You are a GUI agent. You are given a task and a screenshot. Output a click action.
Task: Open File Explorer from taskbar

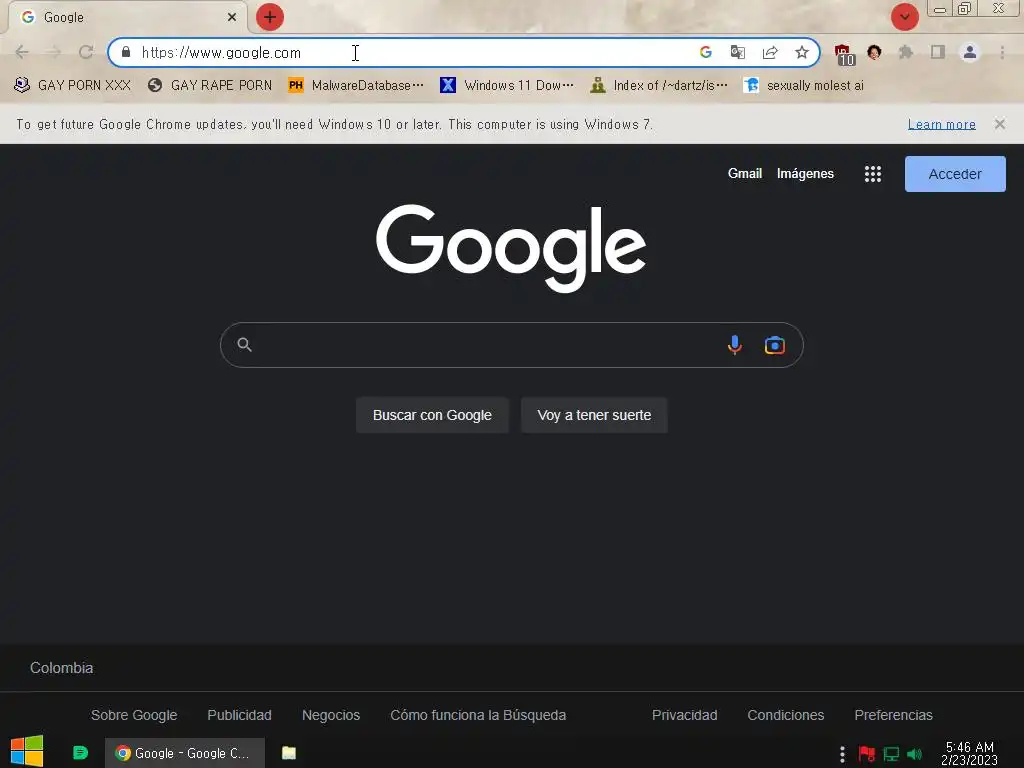[x=289, y=753]
